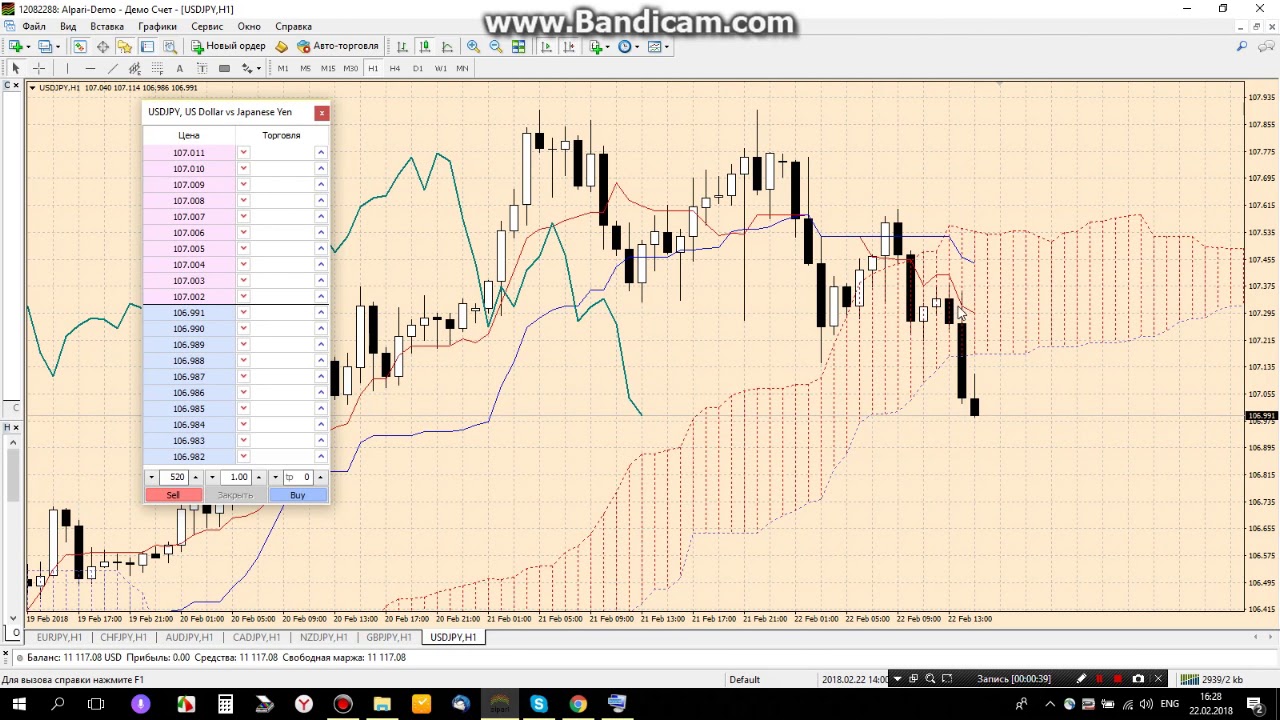This screenshot has height=720, width=1280.
Task: Switch to the GBPJPY,H1 chart tab
Action: point(389,637)
